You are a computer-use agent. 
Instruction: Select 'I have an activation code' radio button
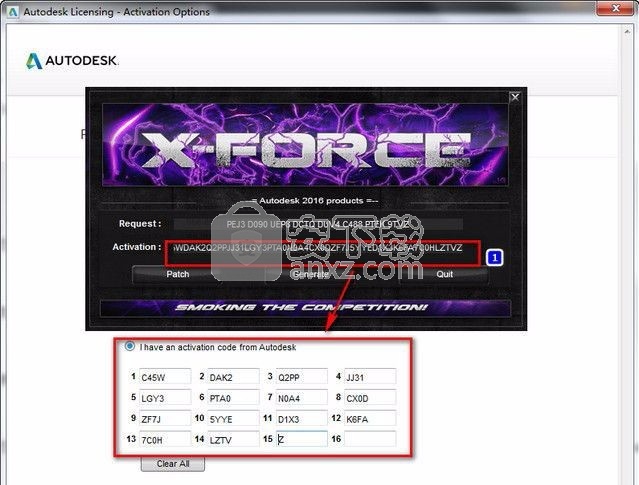[130, 346]
